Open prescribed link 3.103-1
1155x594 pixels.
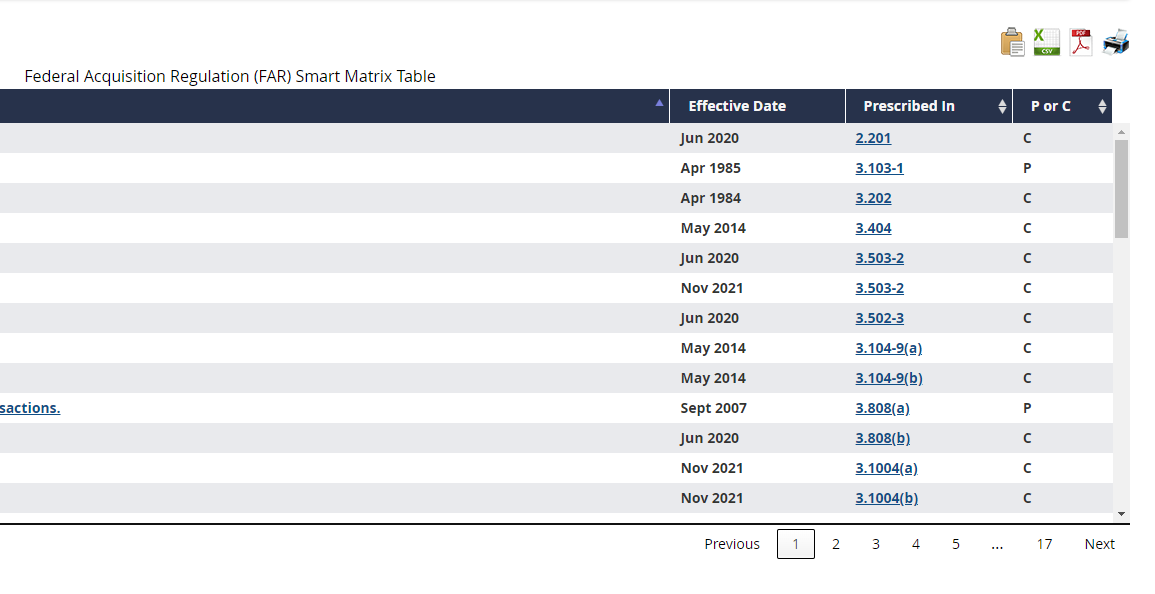880,168
